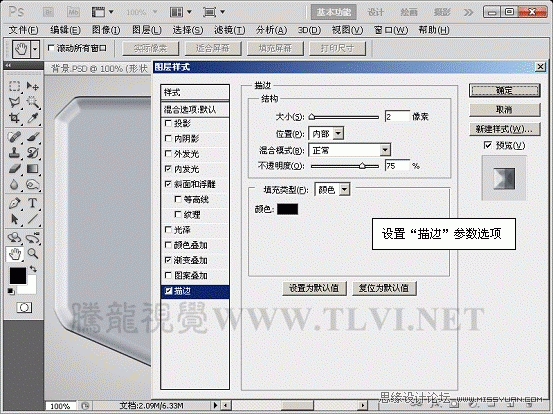Enable Pattern Overlay (图案叠加) style
553x414 pixels.
168,275
